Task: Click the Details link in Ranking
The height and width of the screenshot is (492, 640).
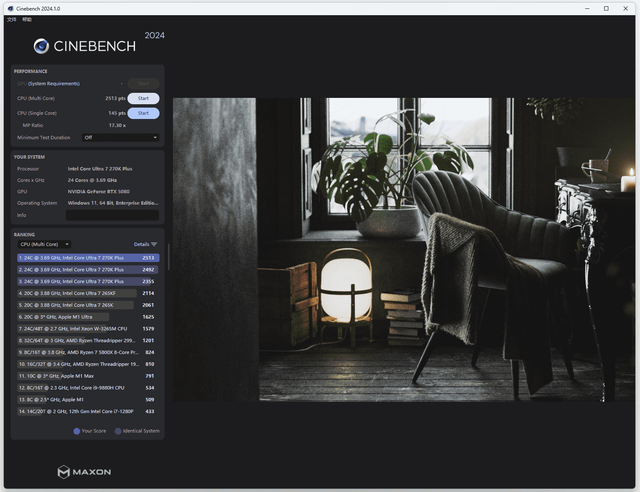Action: click(141, 244)
